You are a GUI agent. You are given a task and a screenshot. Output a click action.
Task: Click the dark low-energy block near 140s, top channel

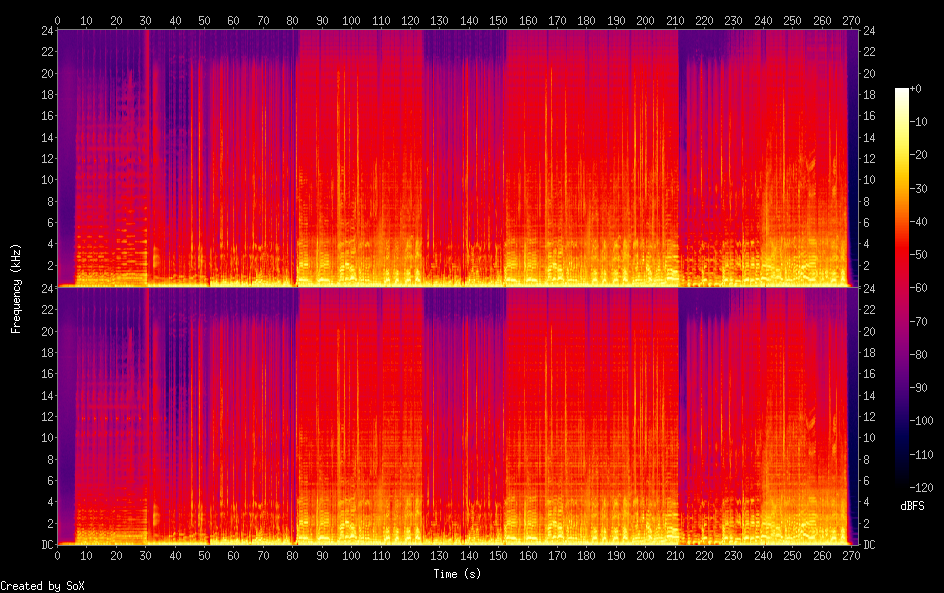464,45
